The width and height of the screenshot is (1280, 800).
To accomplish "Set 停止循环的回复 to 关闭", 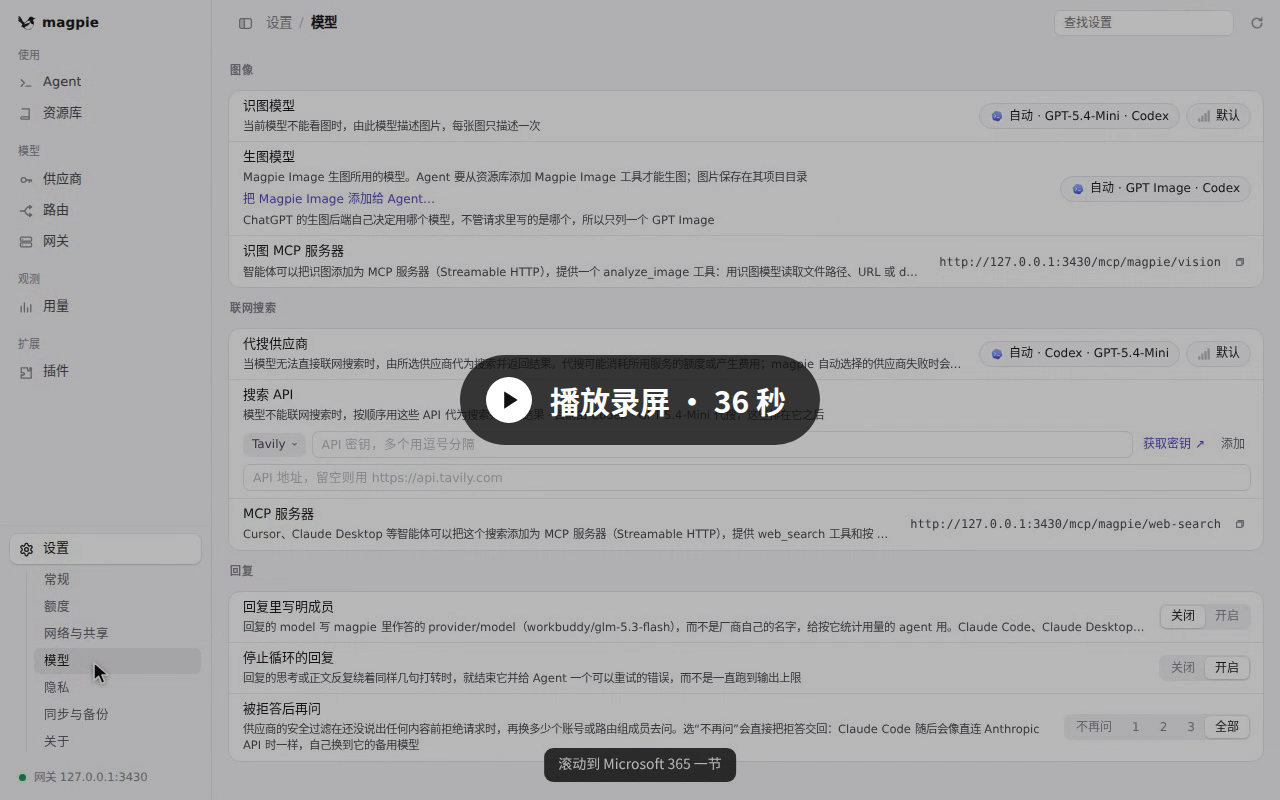I will point(1183,668).
